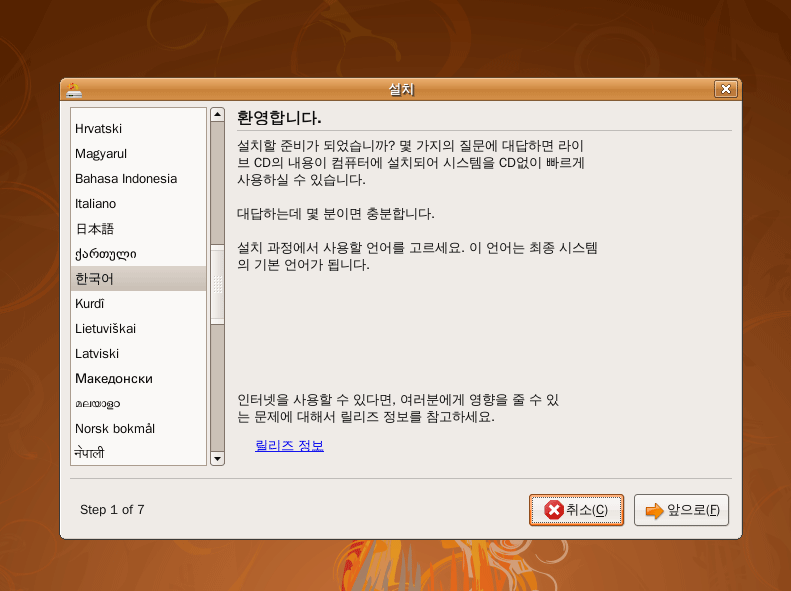The image size is (791, 591).
Task: Pick 日本語 in the language list
Action: click(138, 228)
